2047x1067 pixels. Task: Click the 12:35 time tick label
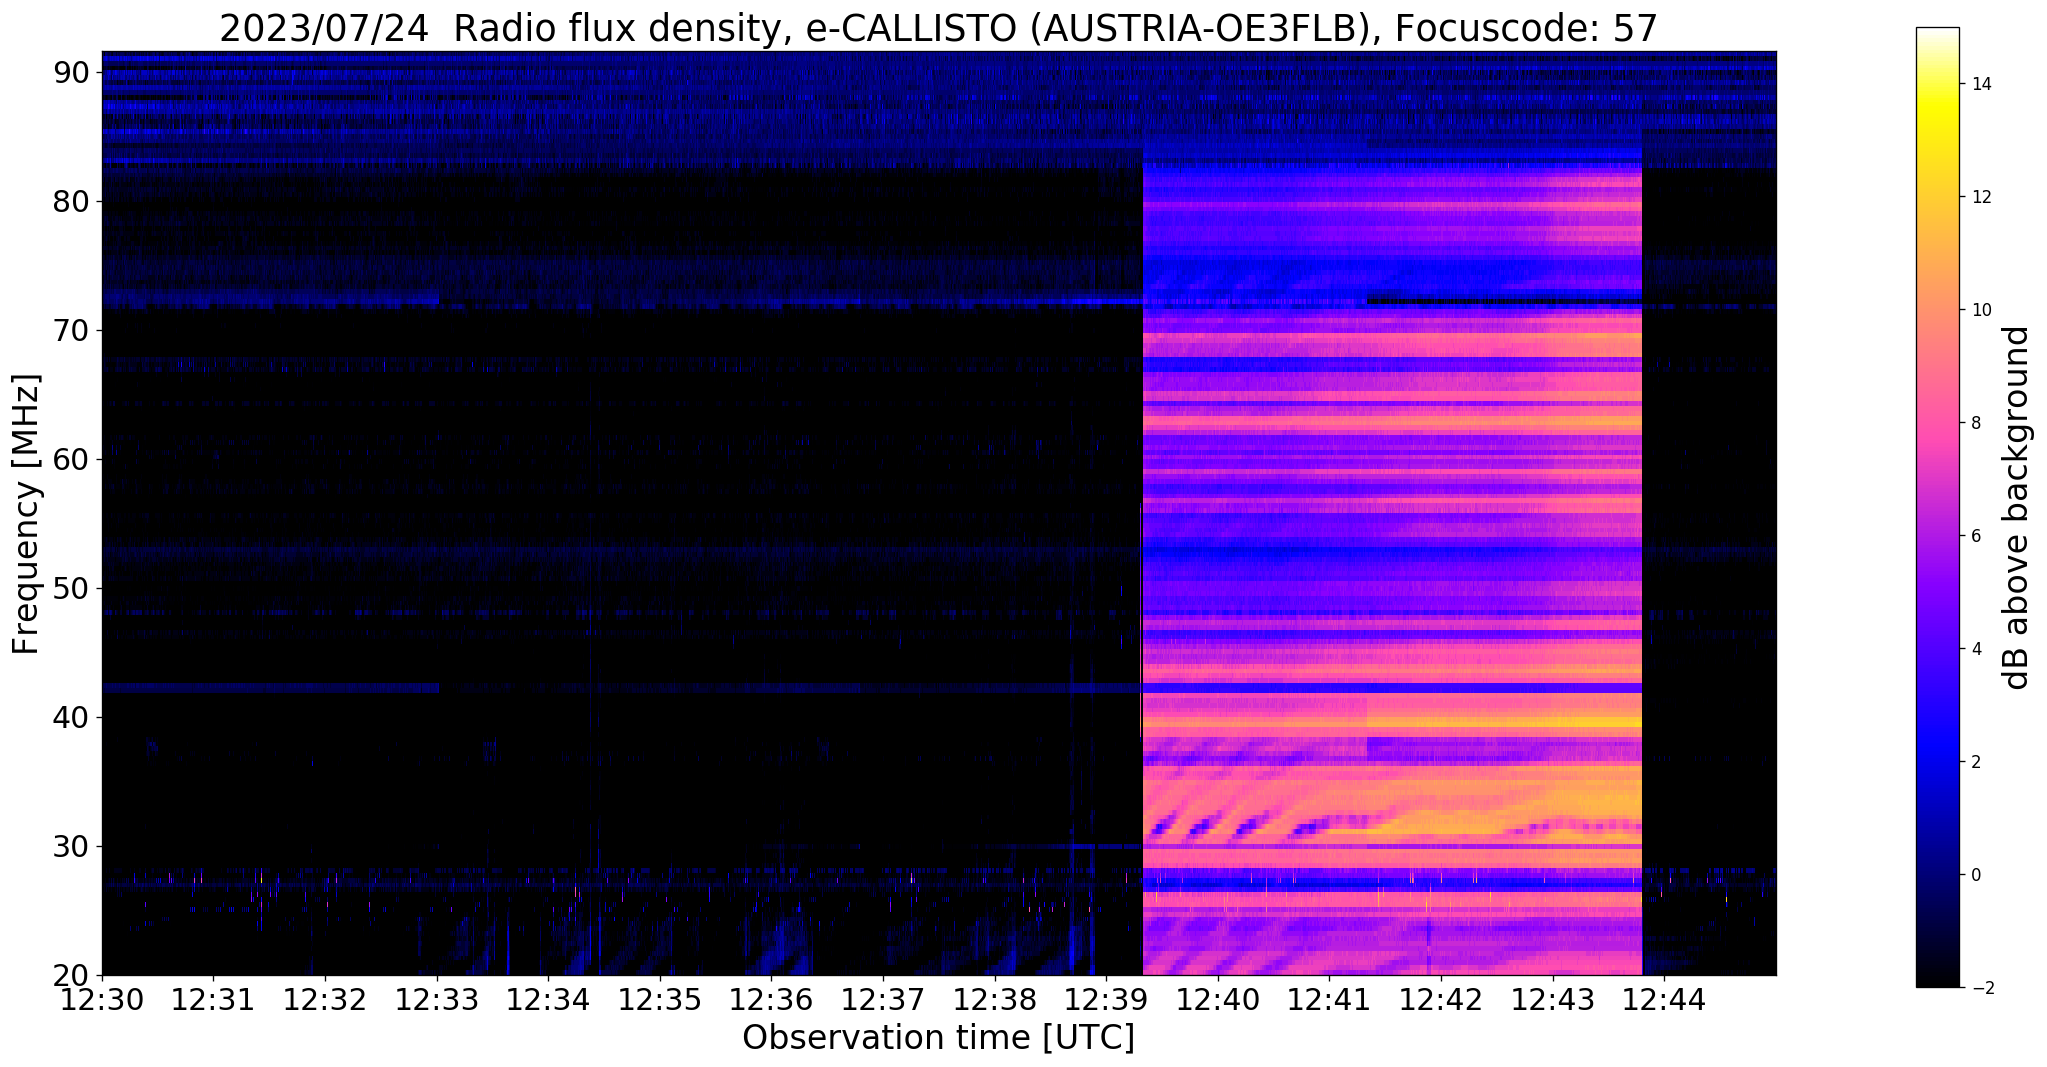tap(660, 999)
